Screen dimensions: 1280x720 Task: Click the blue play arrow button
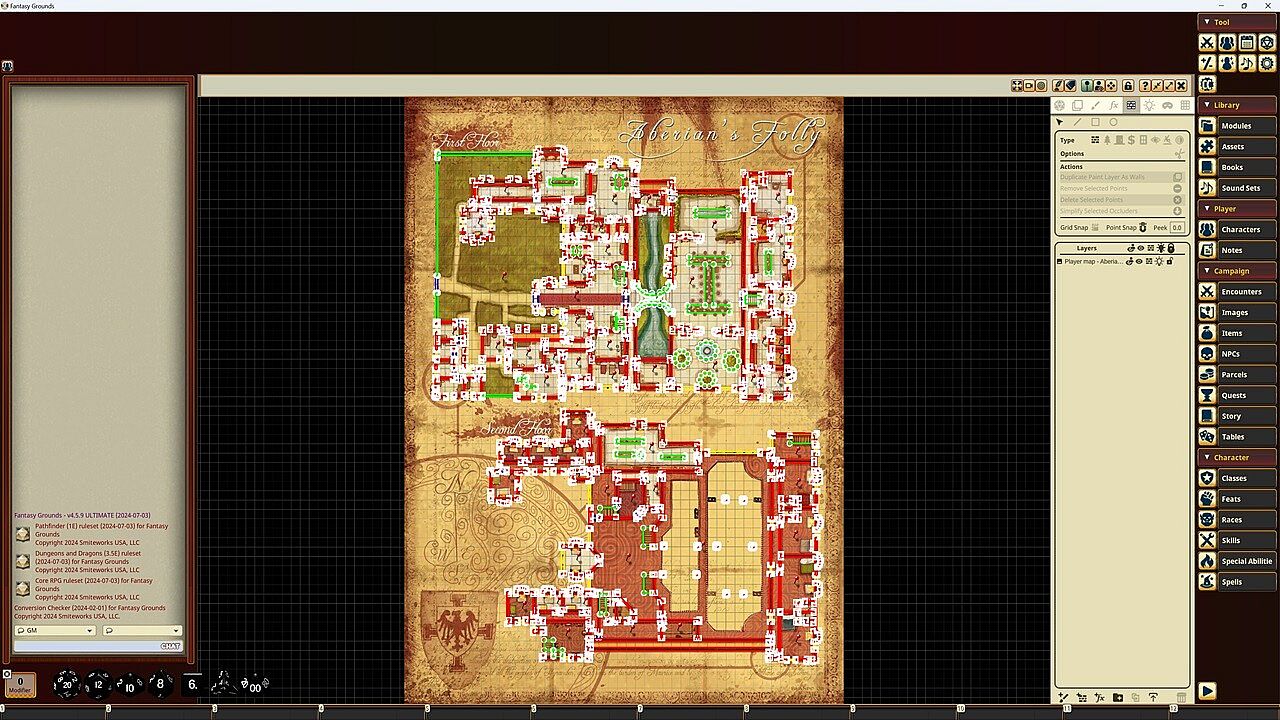[x=1207, y=691]
